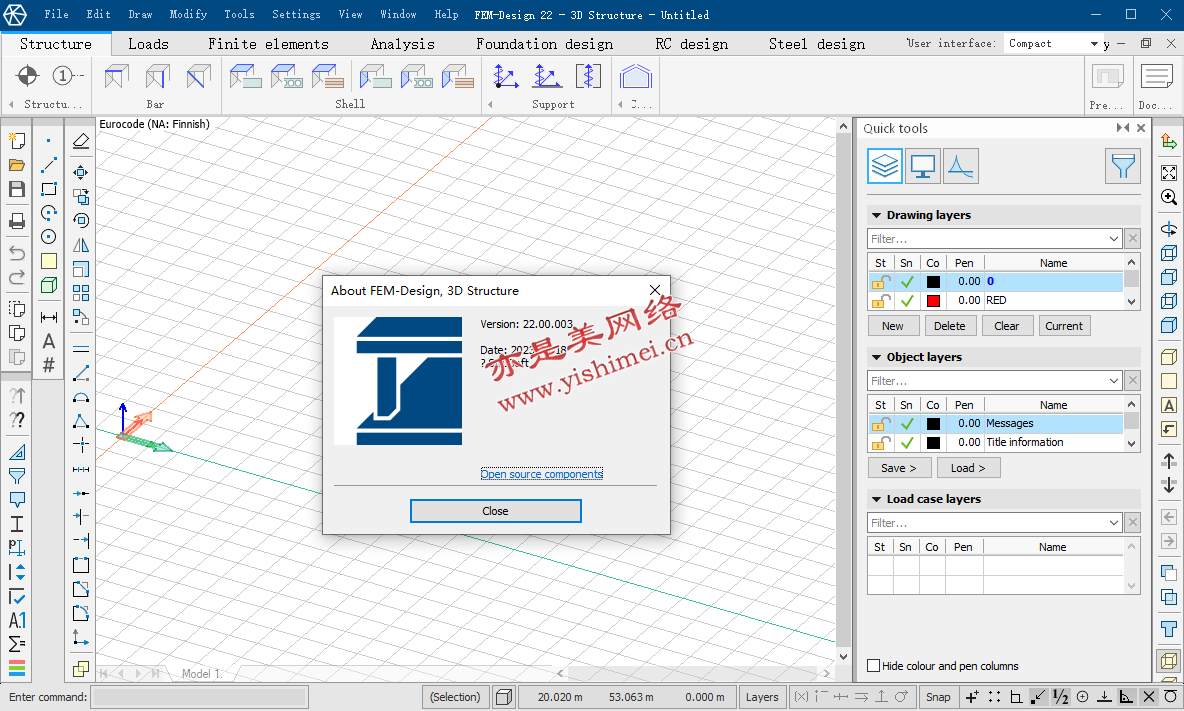
Task: Select the point support tool in Support group
Action: tap(505, 76)
